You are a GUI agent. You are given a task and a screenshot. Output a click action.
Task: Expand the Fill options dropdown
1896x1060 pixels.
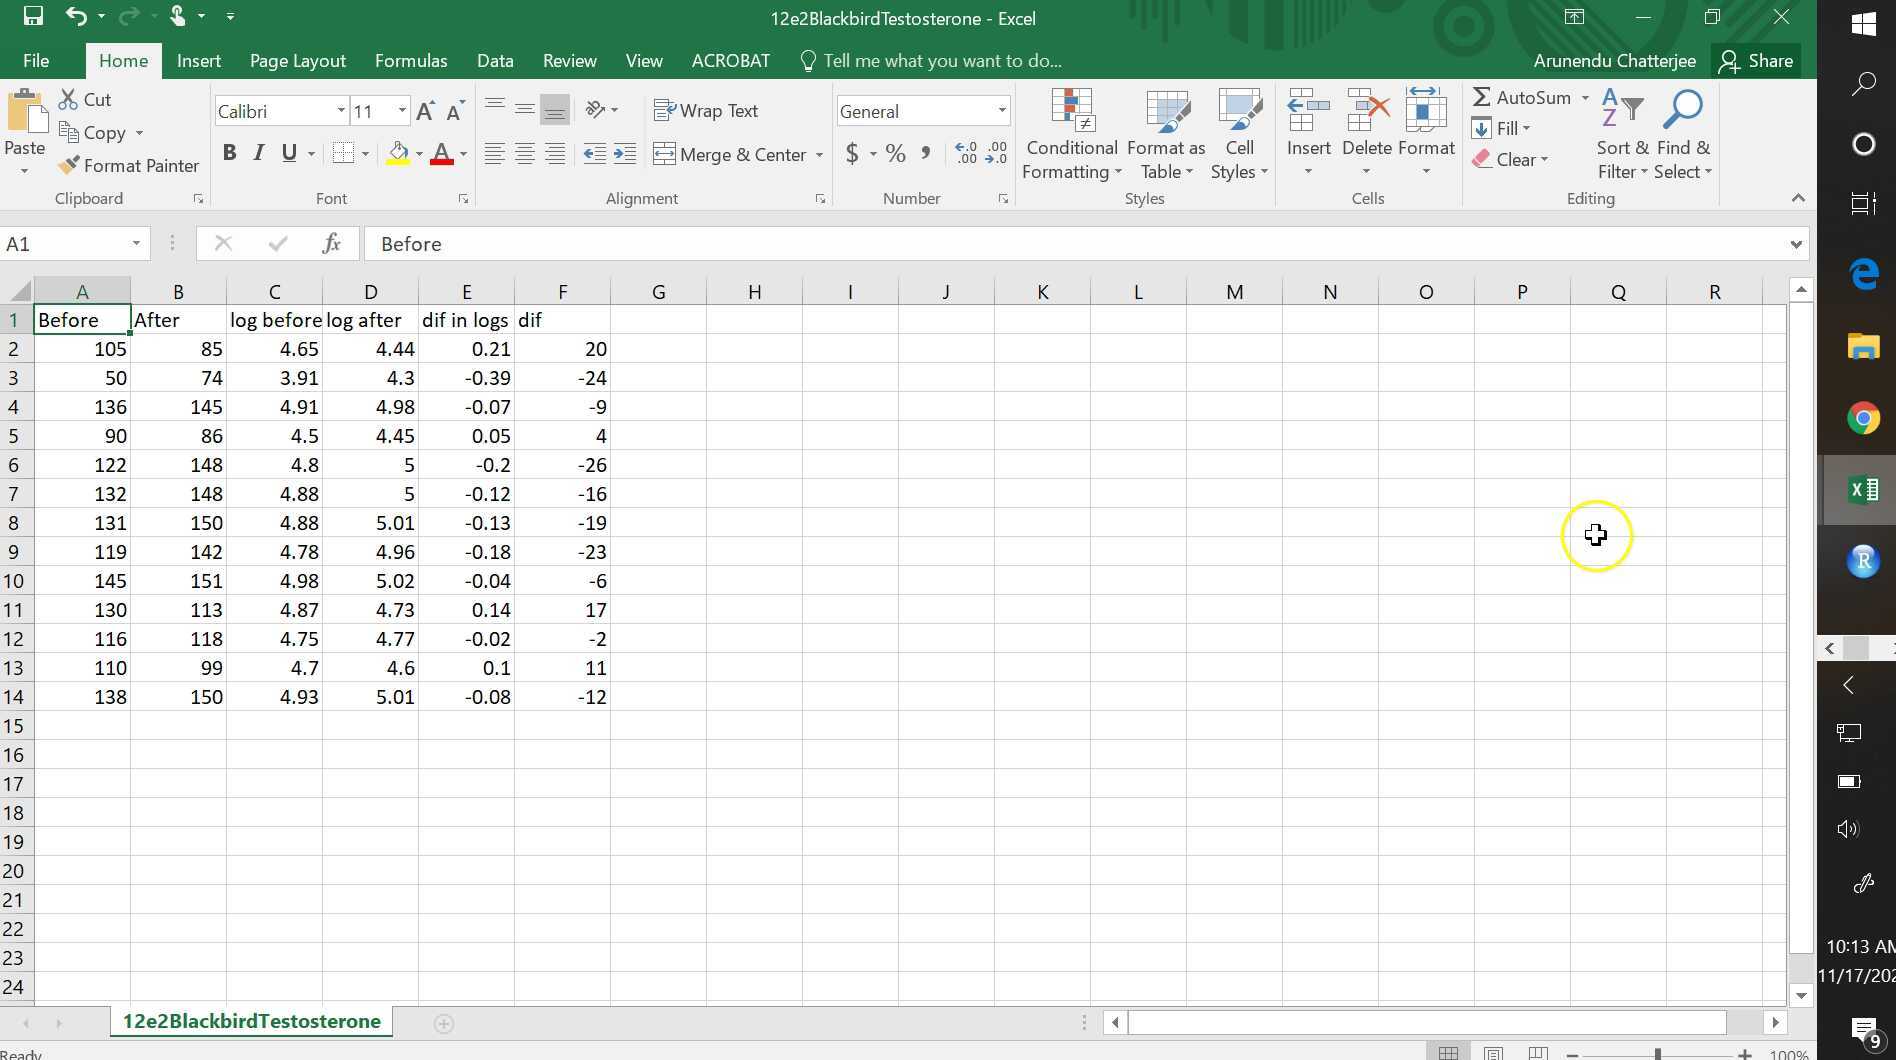click(x=1527, y=128)
